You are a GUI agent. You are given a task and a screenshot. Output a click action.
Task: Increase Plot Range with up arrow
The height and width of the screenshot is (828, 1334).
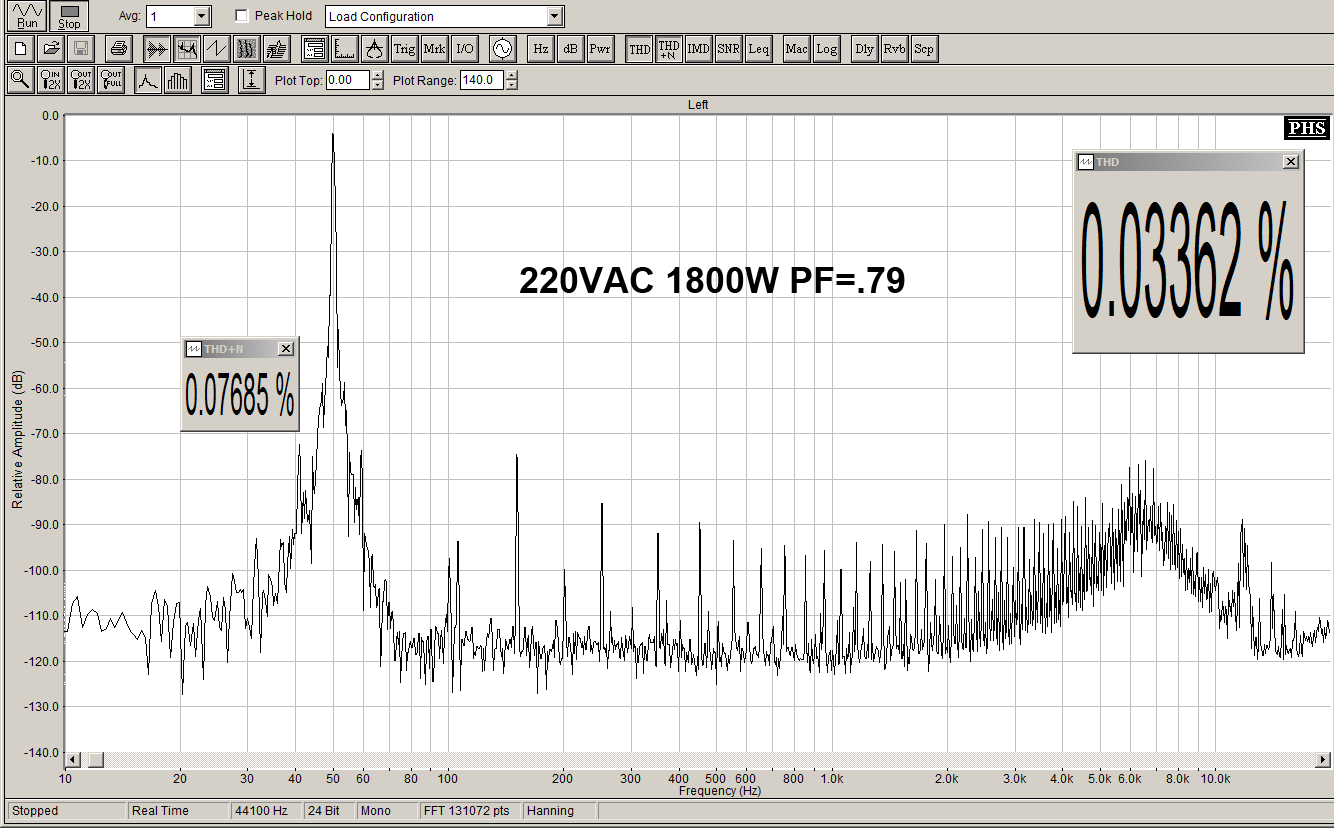[x=512, y=76]
